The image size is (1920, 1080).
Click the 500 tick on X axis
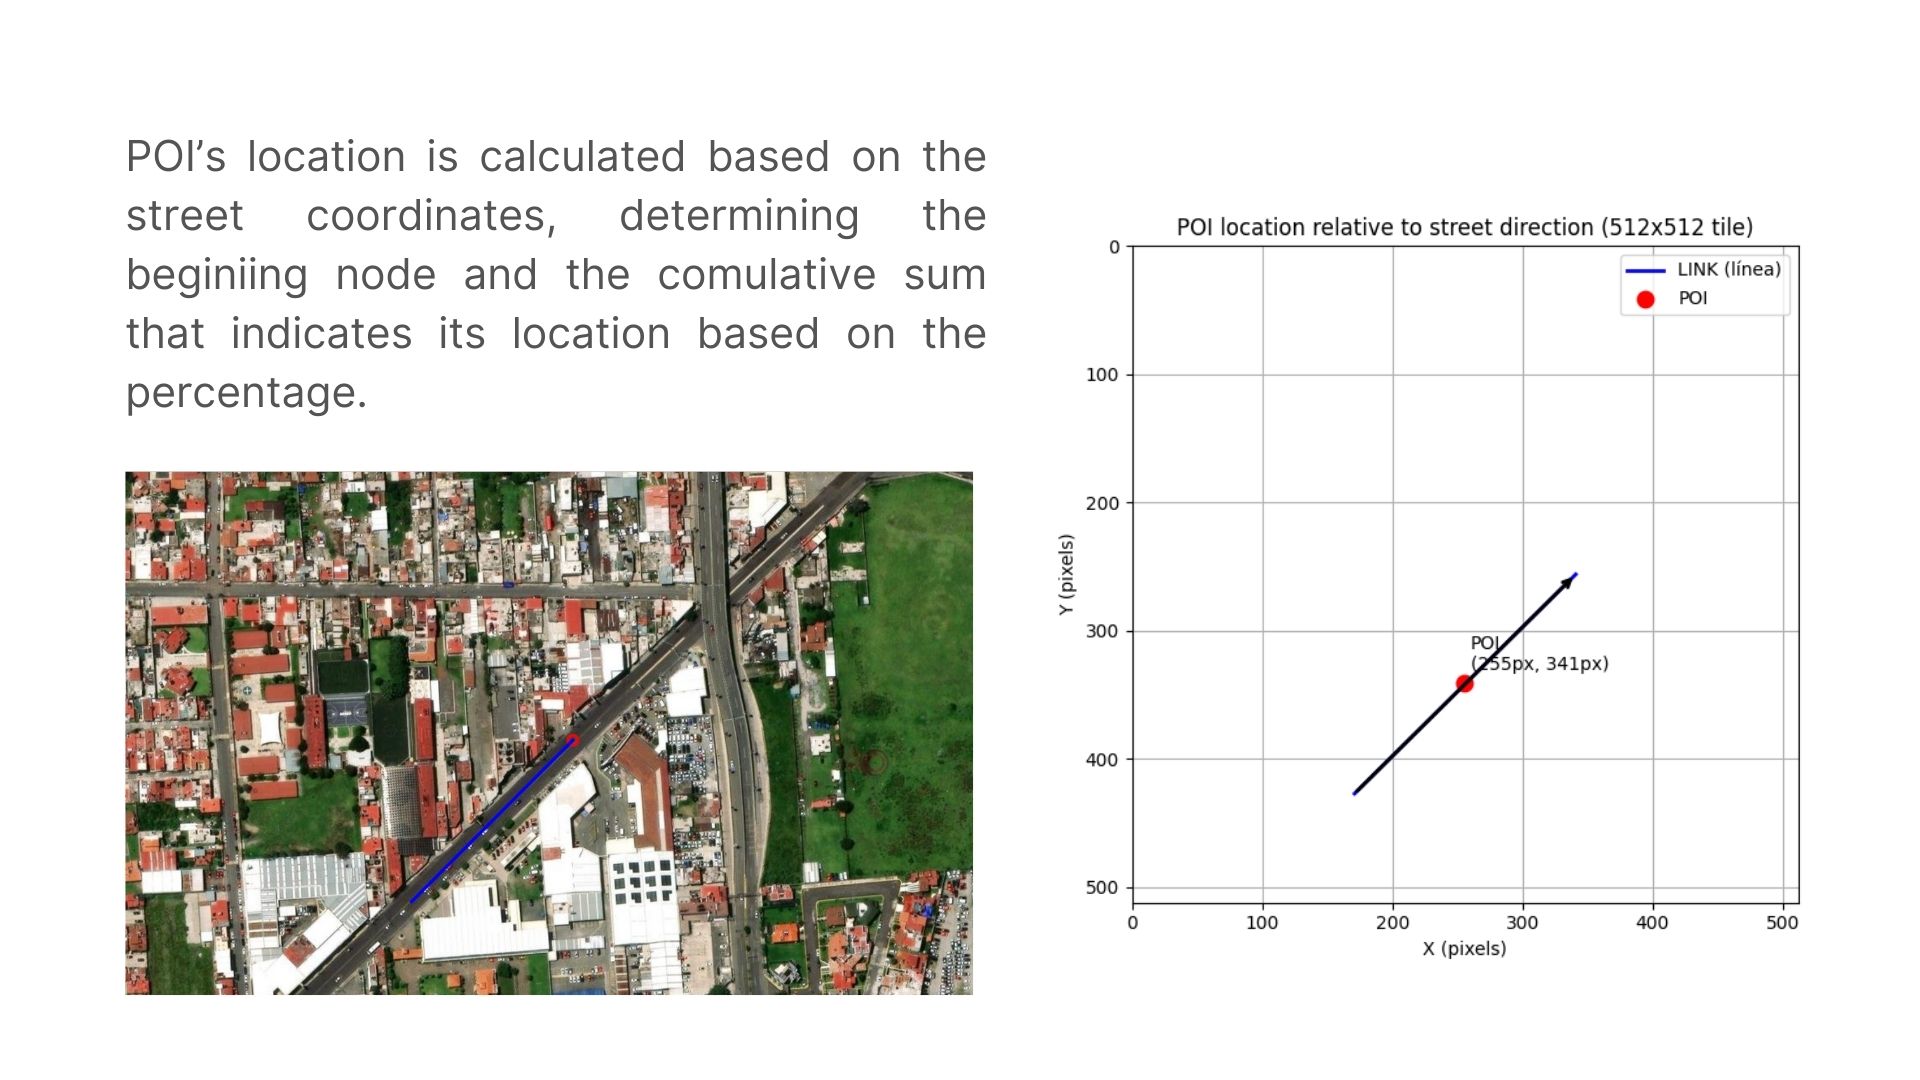click(1782, 922)
